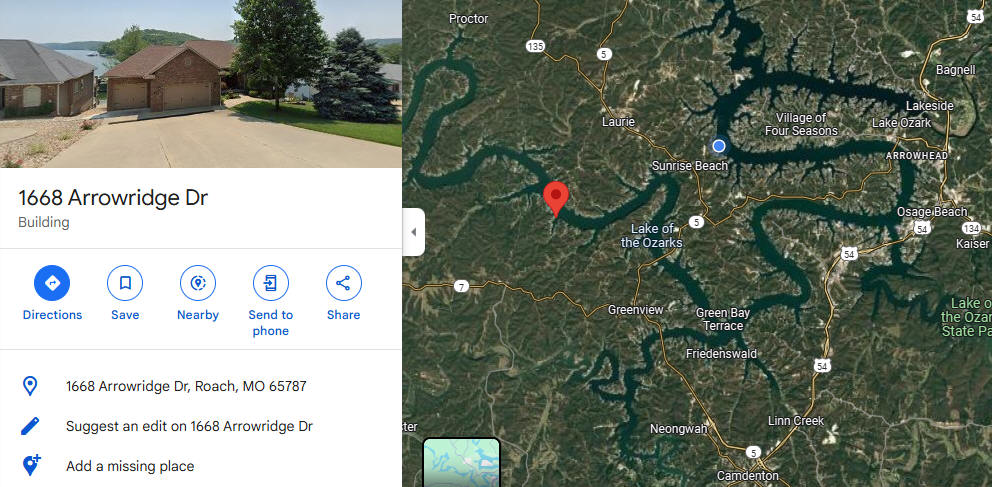Click the Add a missing place link
Viewport: 992px width, 487px height.
pos(130,466)
